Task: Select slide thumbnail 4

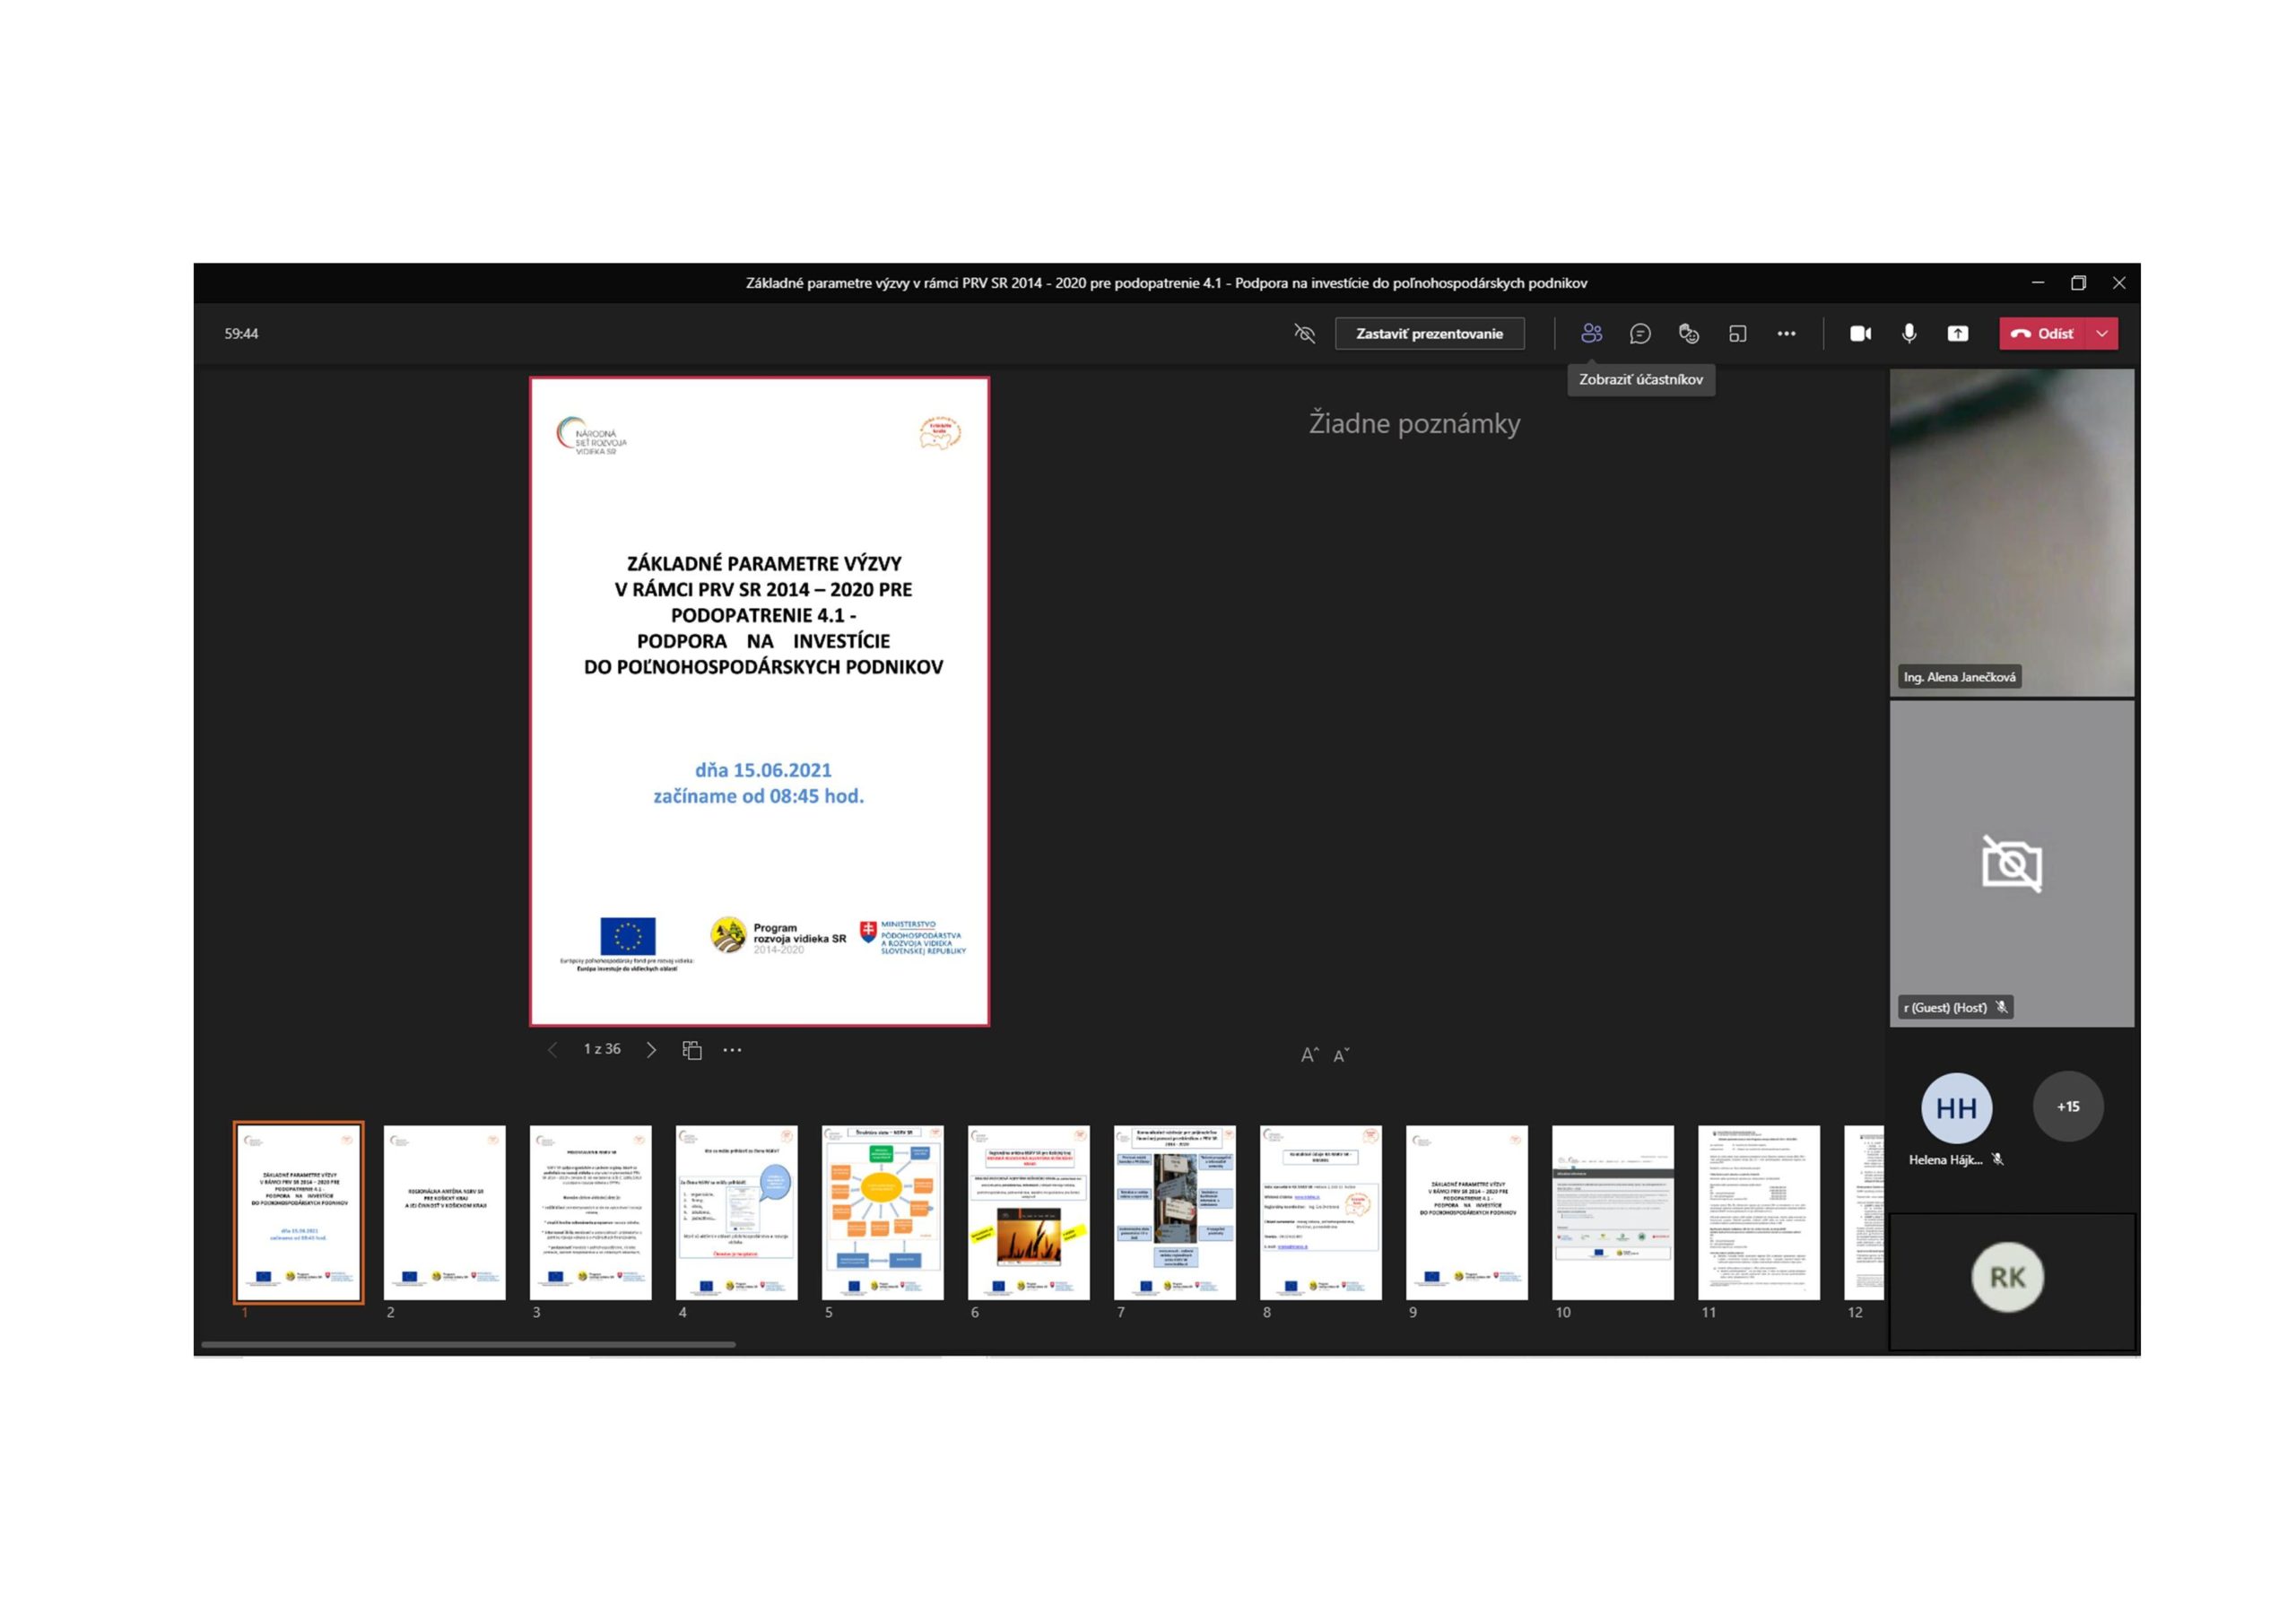Action: (737, 1212)
